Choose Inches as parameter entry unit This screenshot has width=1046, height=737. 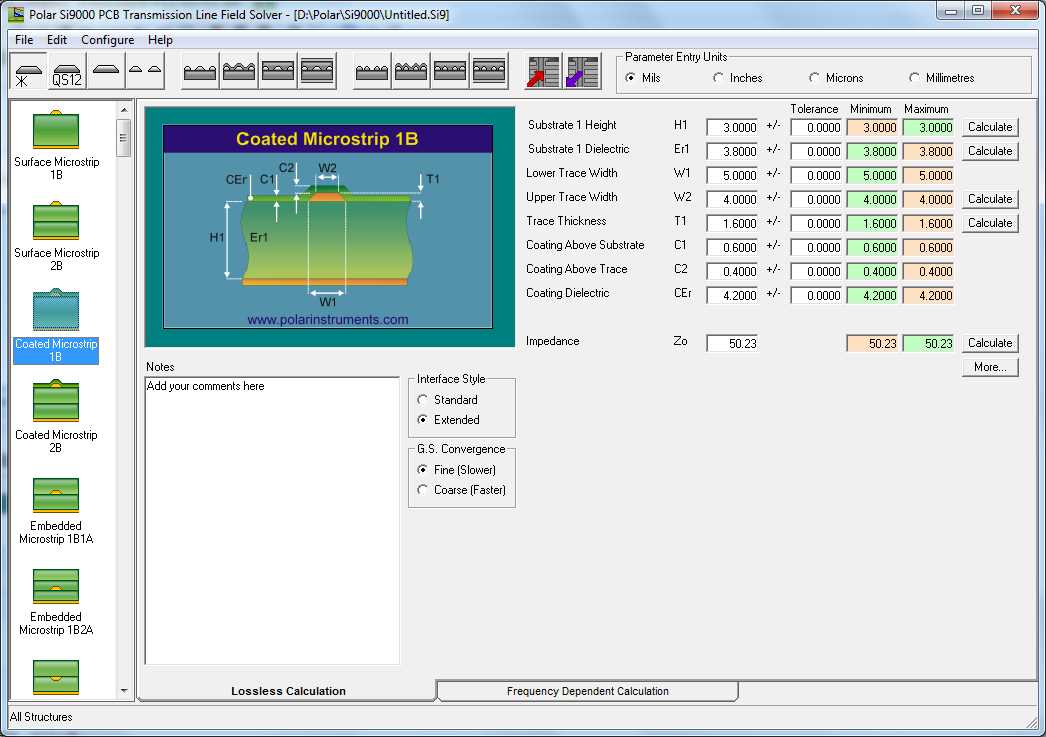tap(737, 78)
